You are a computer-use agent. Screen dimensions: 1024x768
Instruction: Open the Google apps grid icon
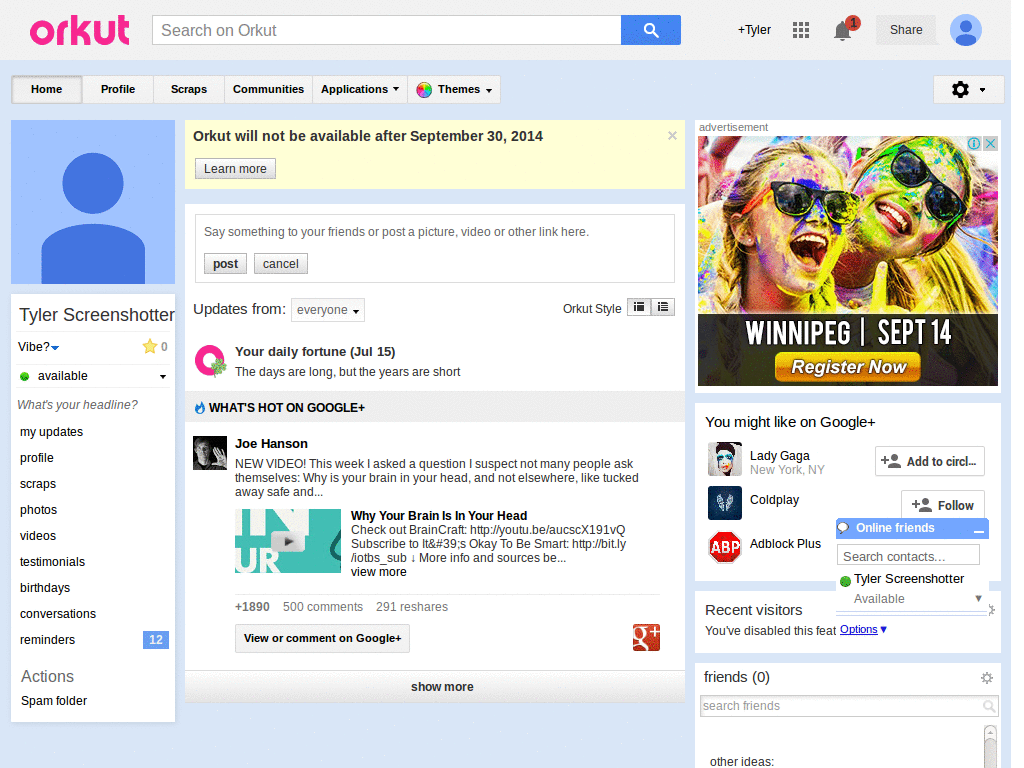pyautogui.click(x=801, y=30)
